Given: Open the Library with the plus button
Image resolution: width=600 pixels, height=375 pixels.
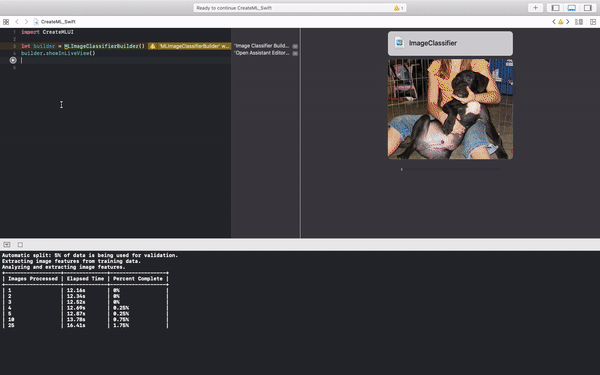Looking at the screenshot, I should [x=535, y=8].
